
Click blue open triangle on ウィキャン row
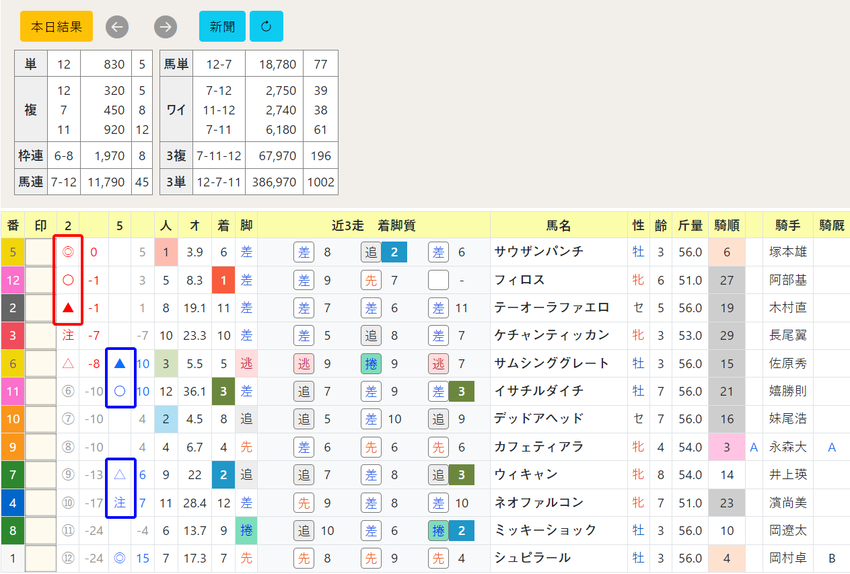coord(120,475)
